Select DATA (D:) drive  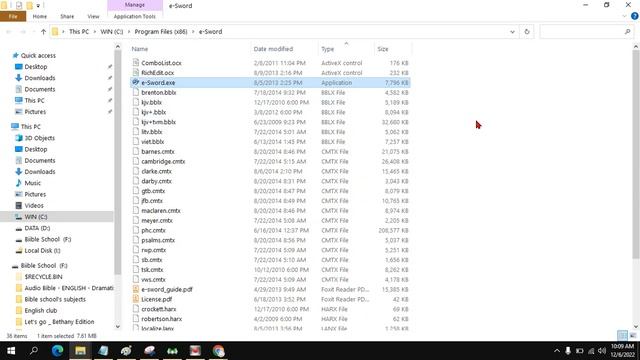[37, 228]
